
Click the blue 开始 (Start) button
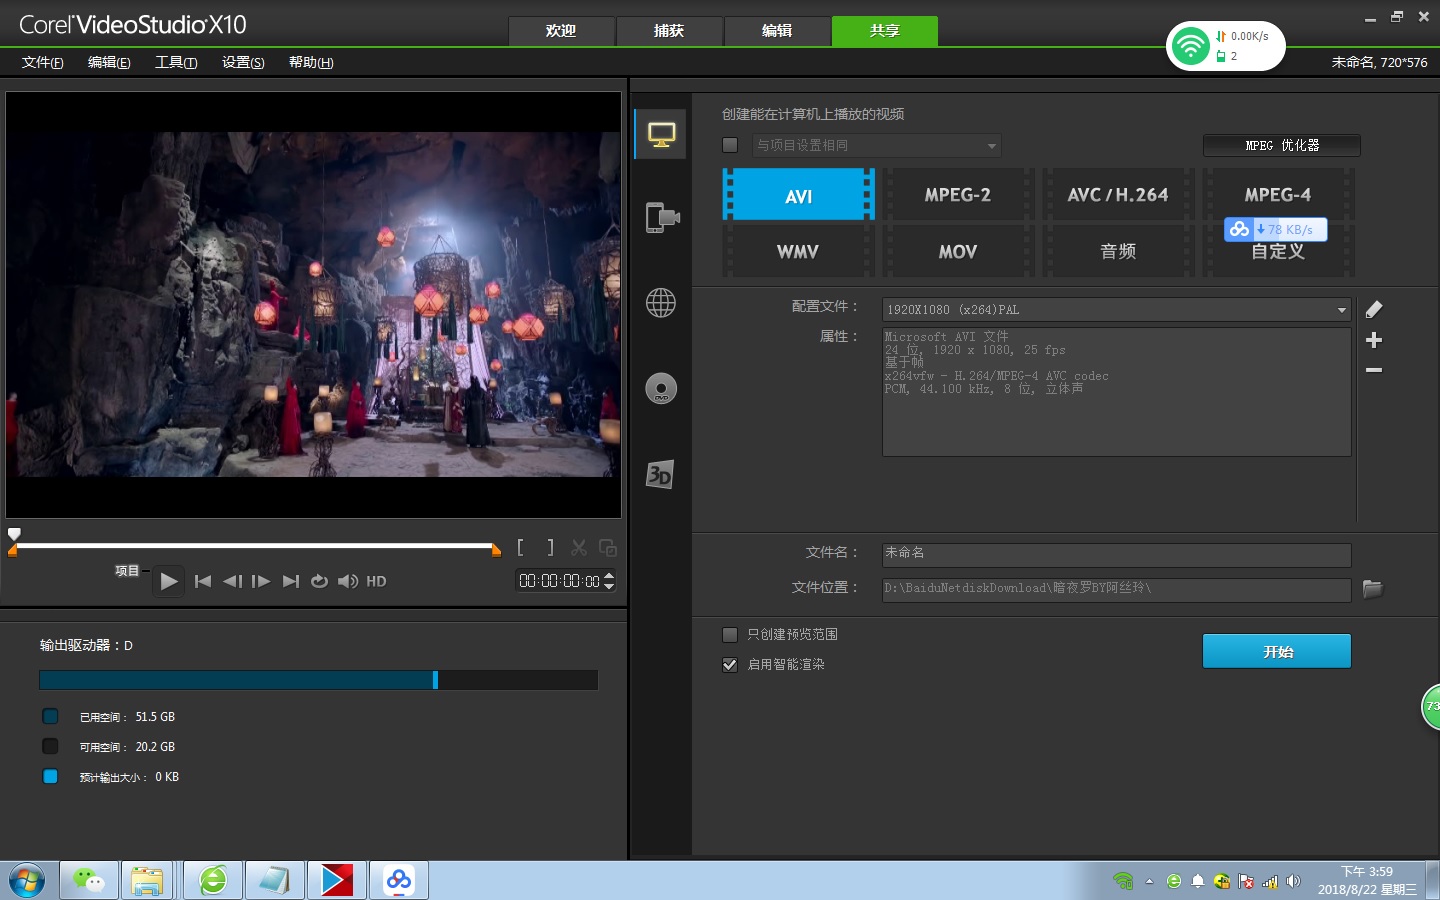(1276, 651)
